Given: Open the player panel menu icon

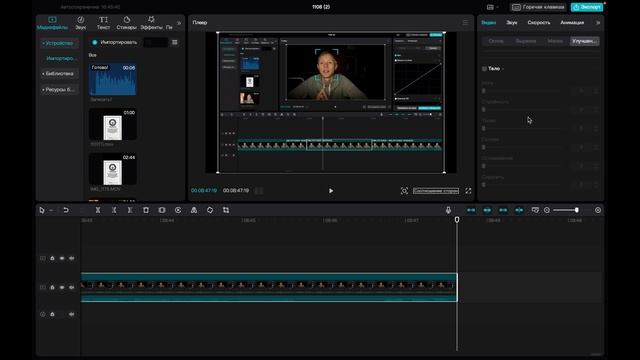Looking at the screenshot, I should 465,23.
